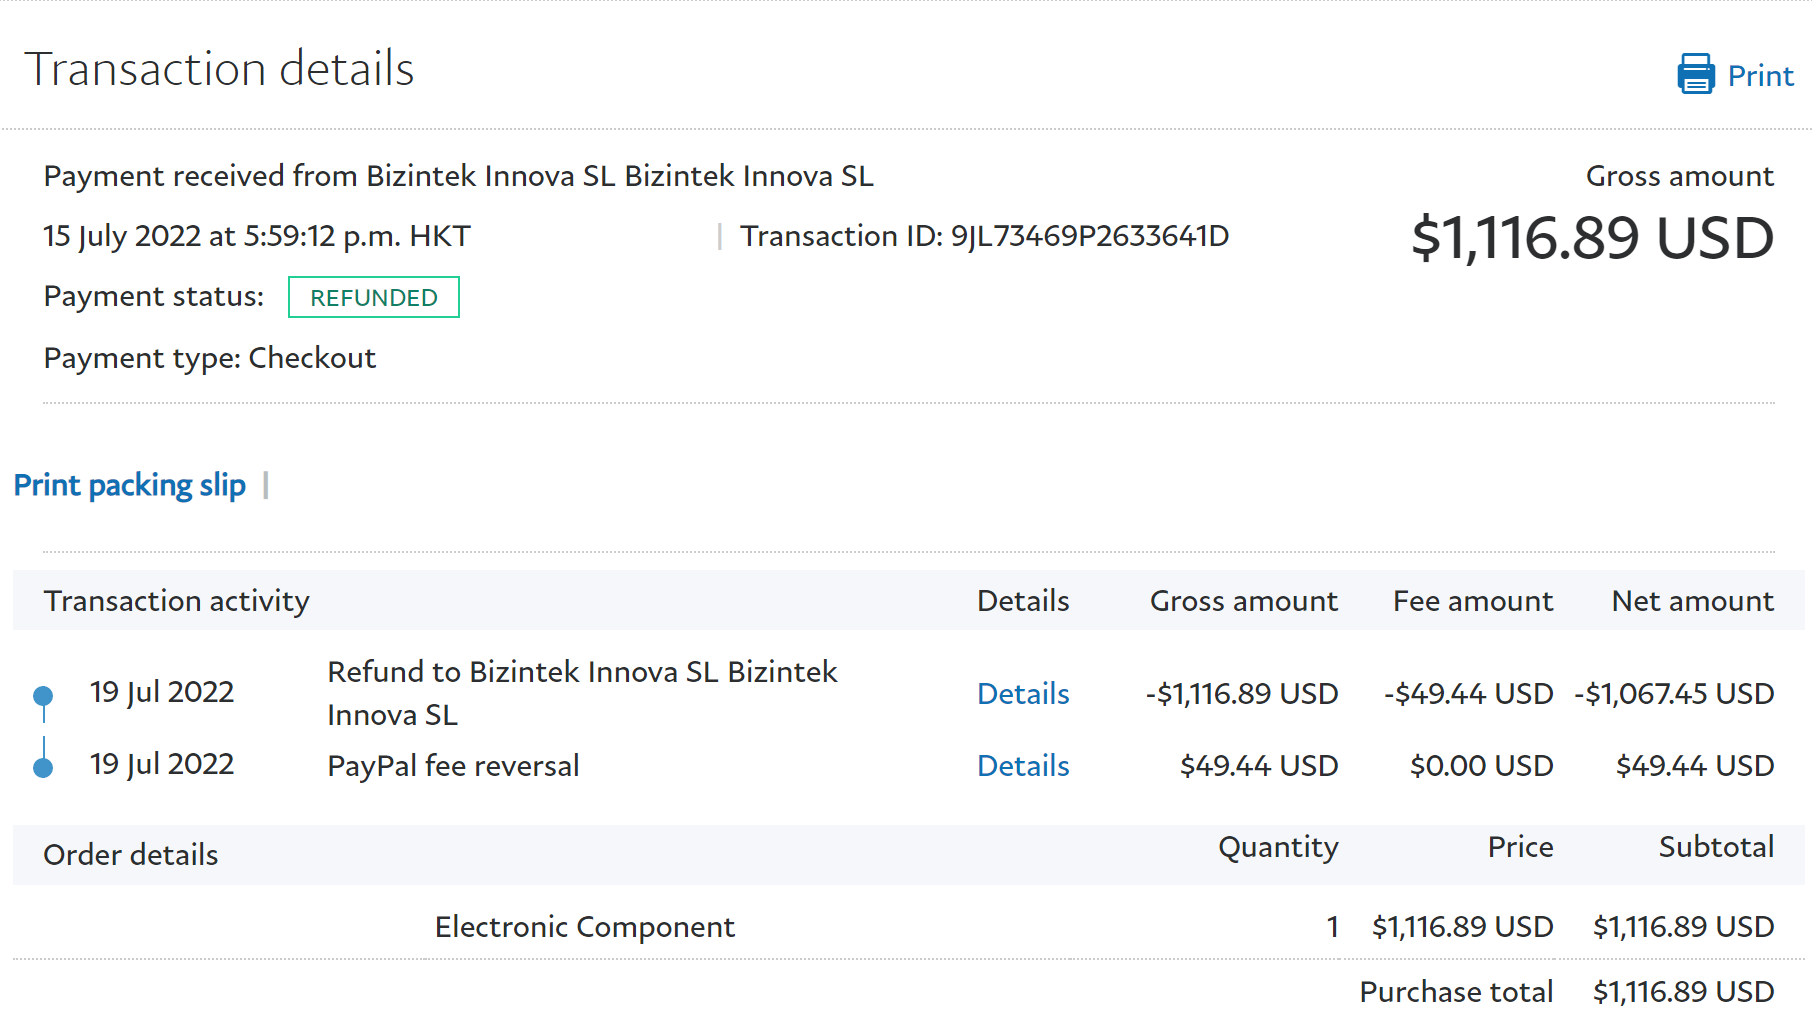Click the Print text link
1812x1027 pixels.
pos(1760,76)
